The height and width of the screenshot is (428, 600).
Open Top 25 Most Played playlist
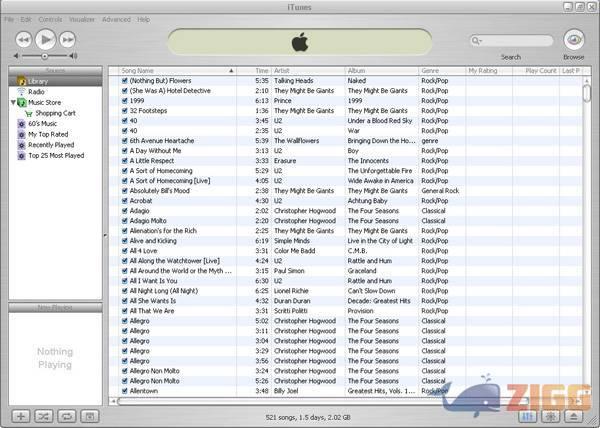(56, 156)
